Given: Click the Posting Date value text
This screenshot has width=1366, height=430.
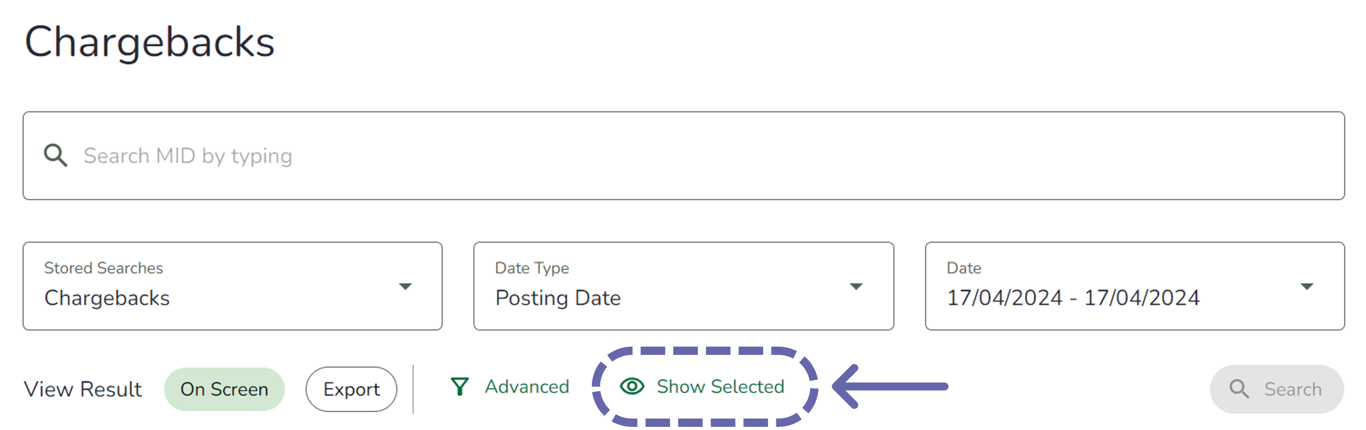Looking at the screenshot, I should coord(558,298).
